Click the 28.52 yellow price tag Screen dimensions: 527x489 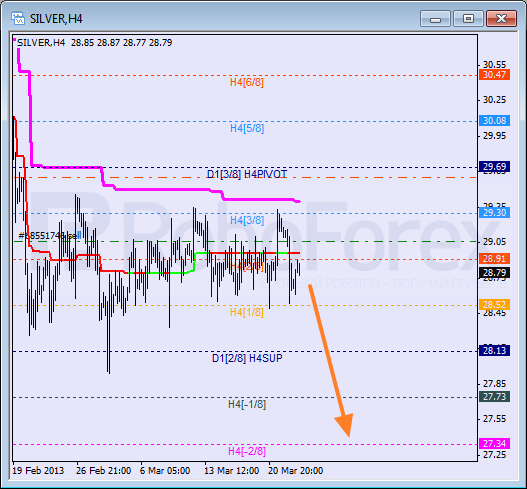point(494,304)
